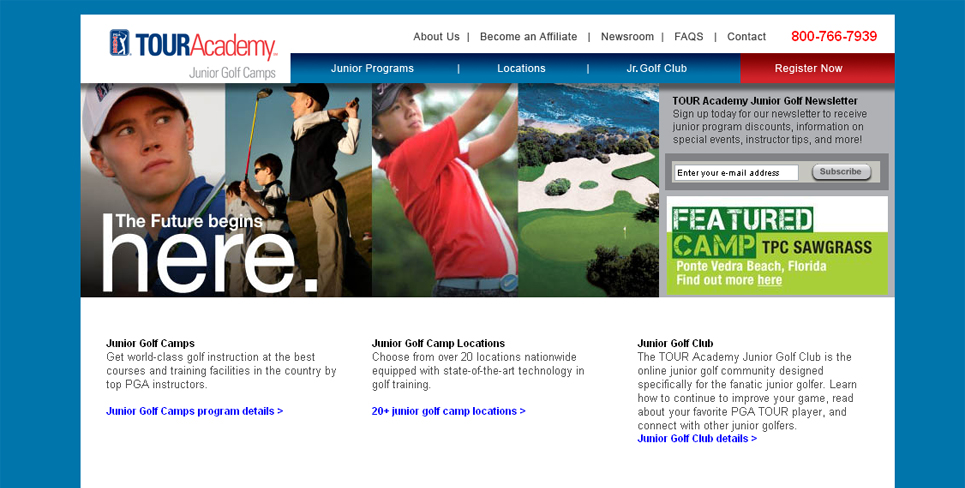Click the Register Now button
The image size is (965, 488).
point(817,68)
